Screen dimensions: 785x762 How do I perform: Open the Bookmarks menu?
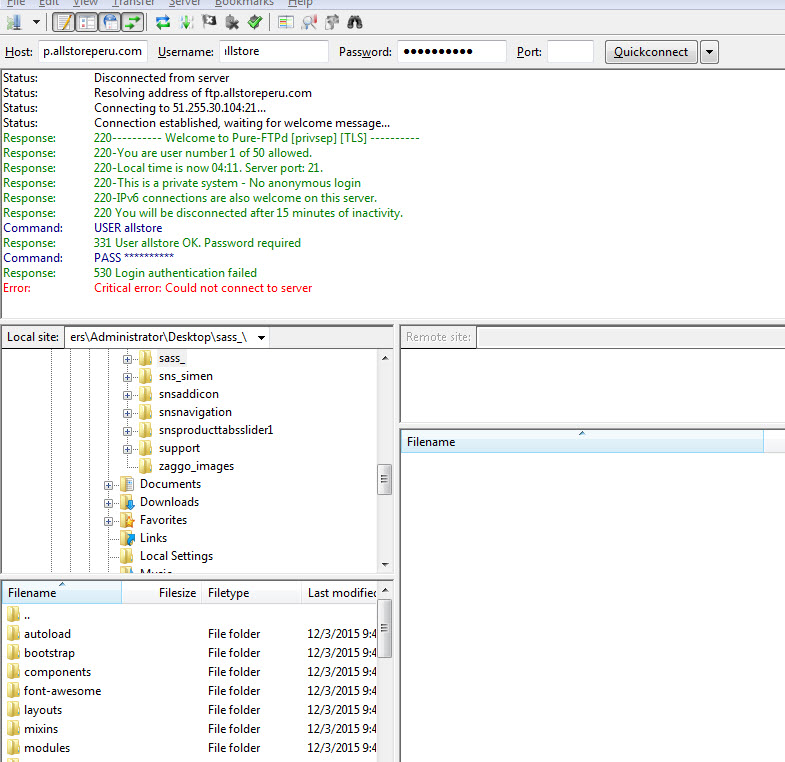tap(243, 4)
